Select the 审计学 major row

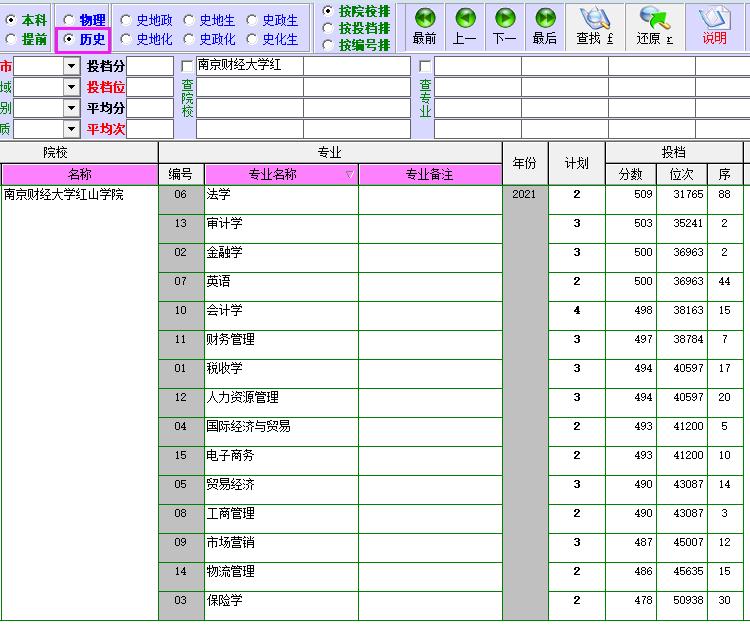281,229
